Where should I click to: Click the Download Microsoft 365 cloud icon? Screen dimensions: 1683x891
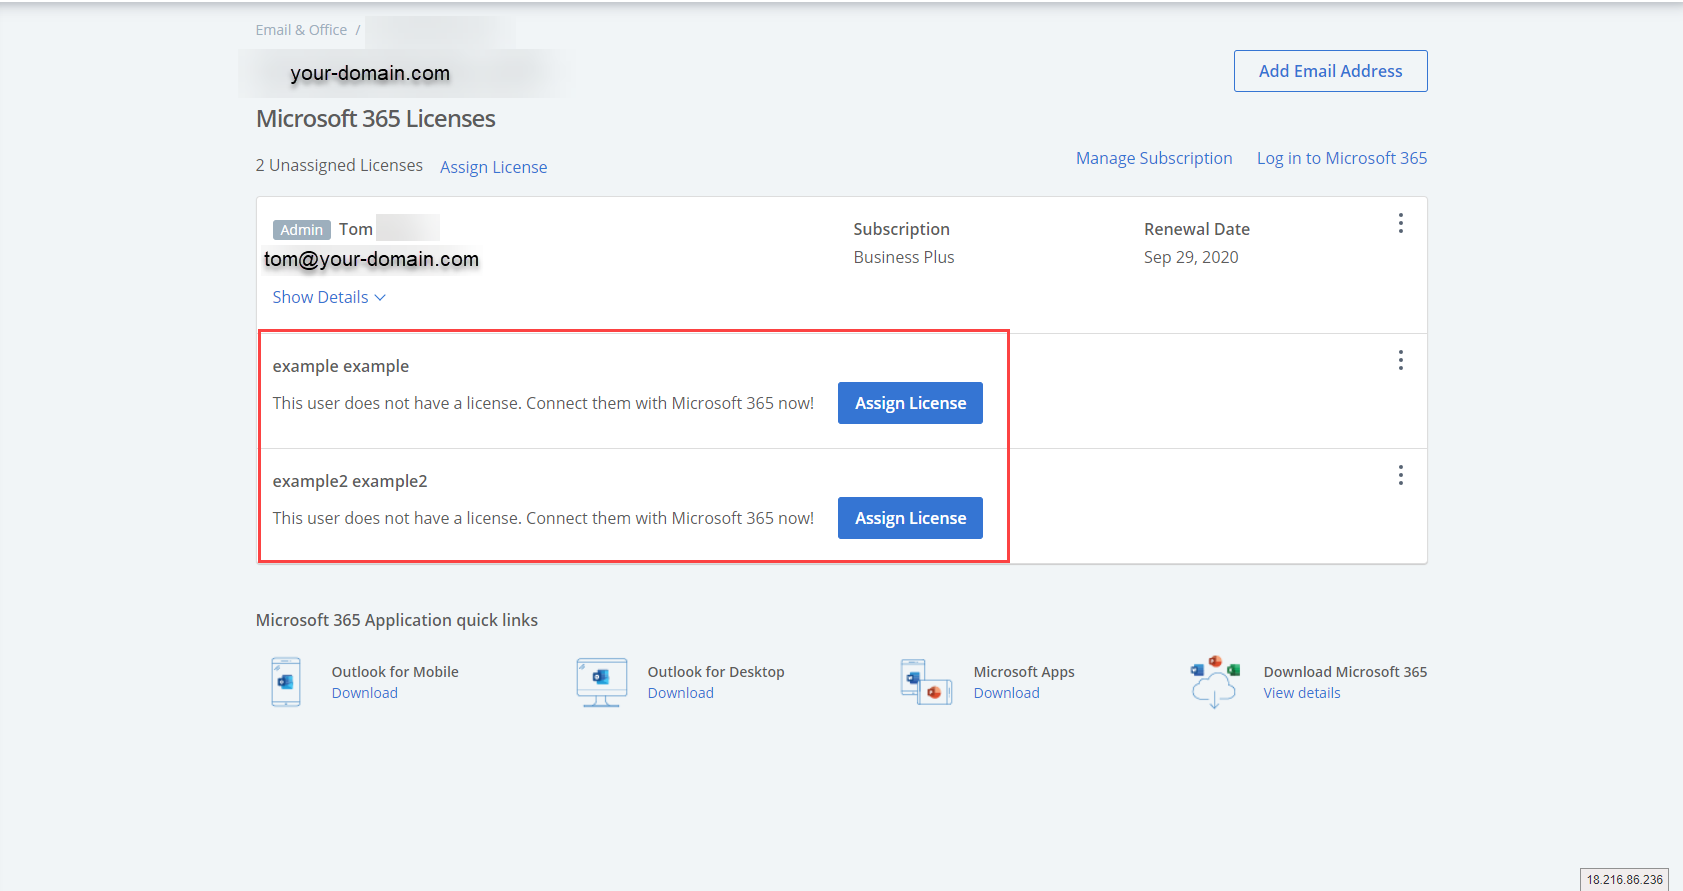[x=1214, y=682]
